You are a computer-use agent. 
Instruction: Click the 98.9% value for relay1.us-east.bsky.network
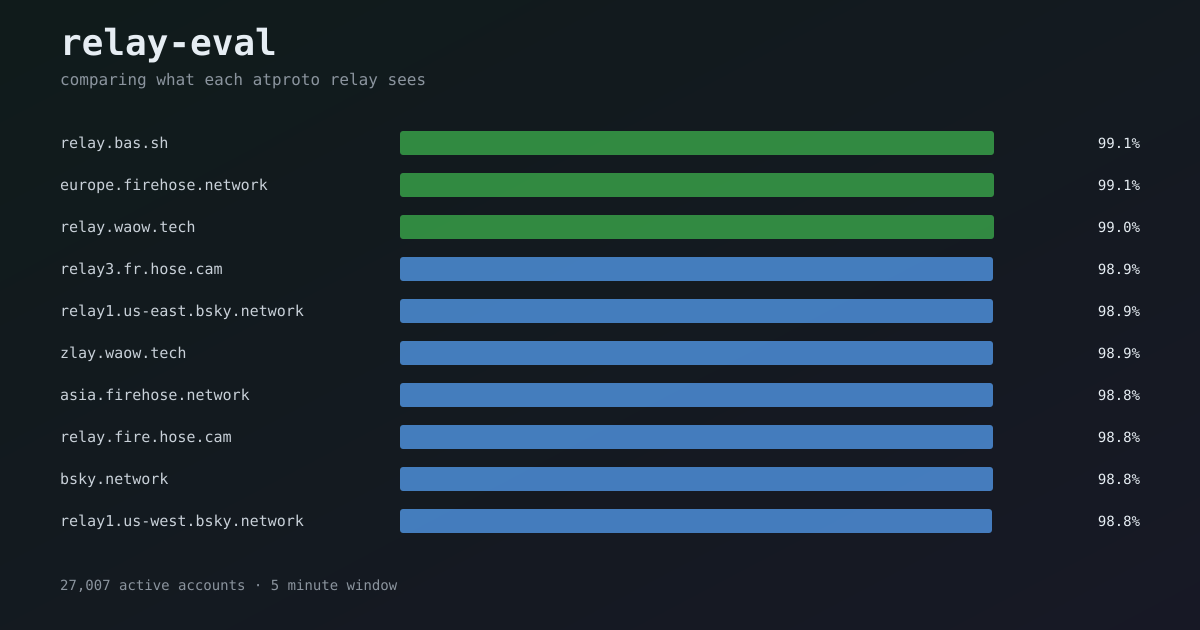[x=1118, y=311]
